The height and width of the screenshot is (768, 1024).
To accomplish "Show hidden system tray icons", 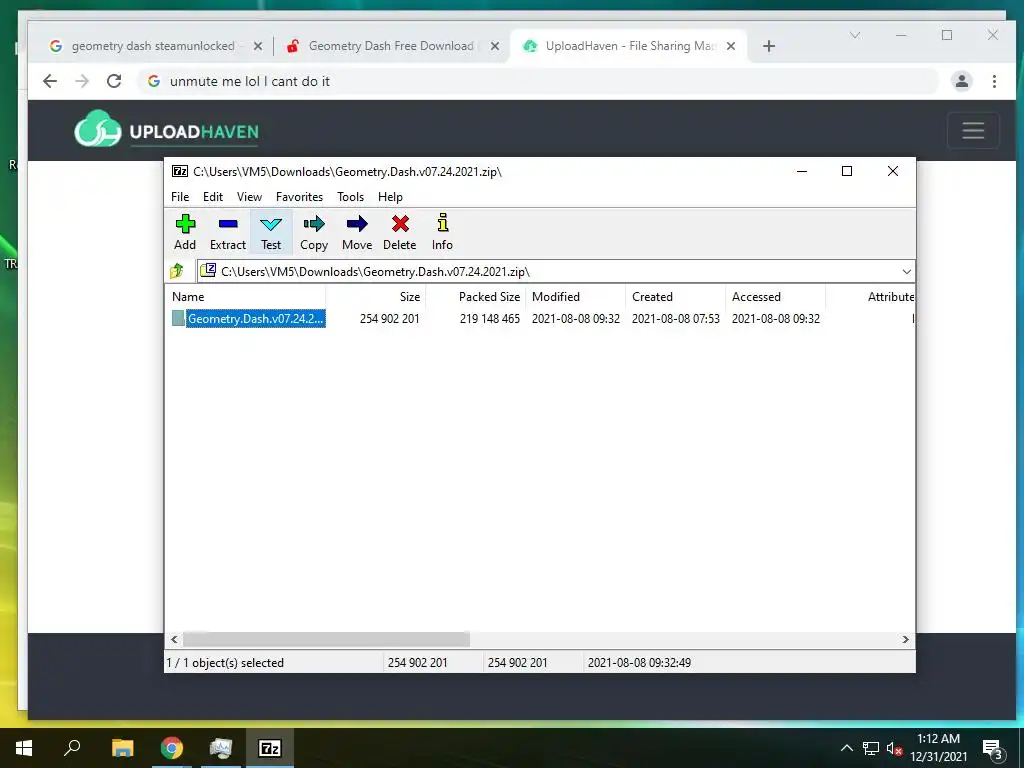I will (846, 748).
